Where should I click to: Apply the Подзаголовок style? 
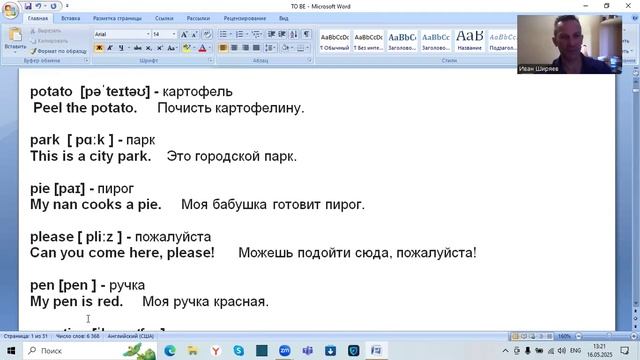point(503,41)
